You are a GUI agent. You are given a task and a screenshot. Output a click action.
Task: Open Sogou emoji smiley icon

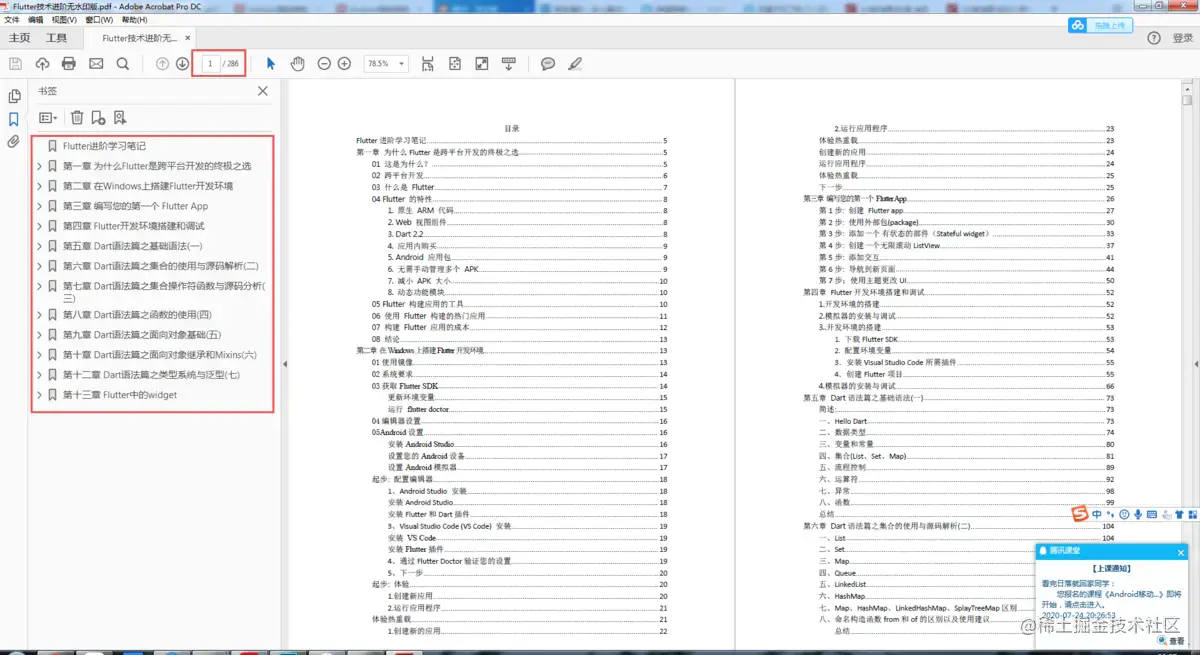click(1125, 514)
